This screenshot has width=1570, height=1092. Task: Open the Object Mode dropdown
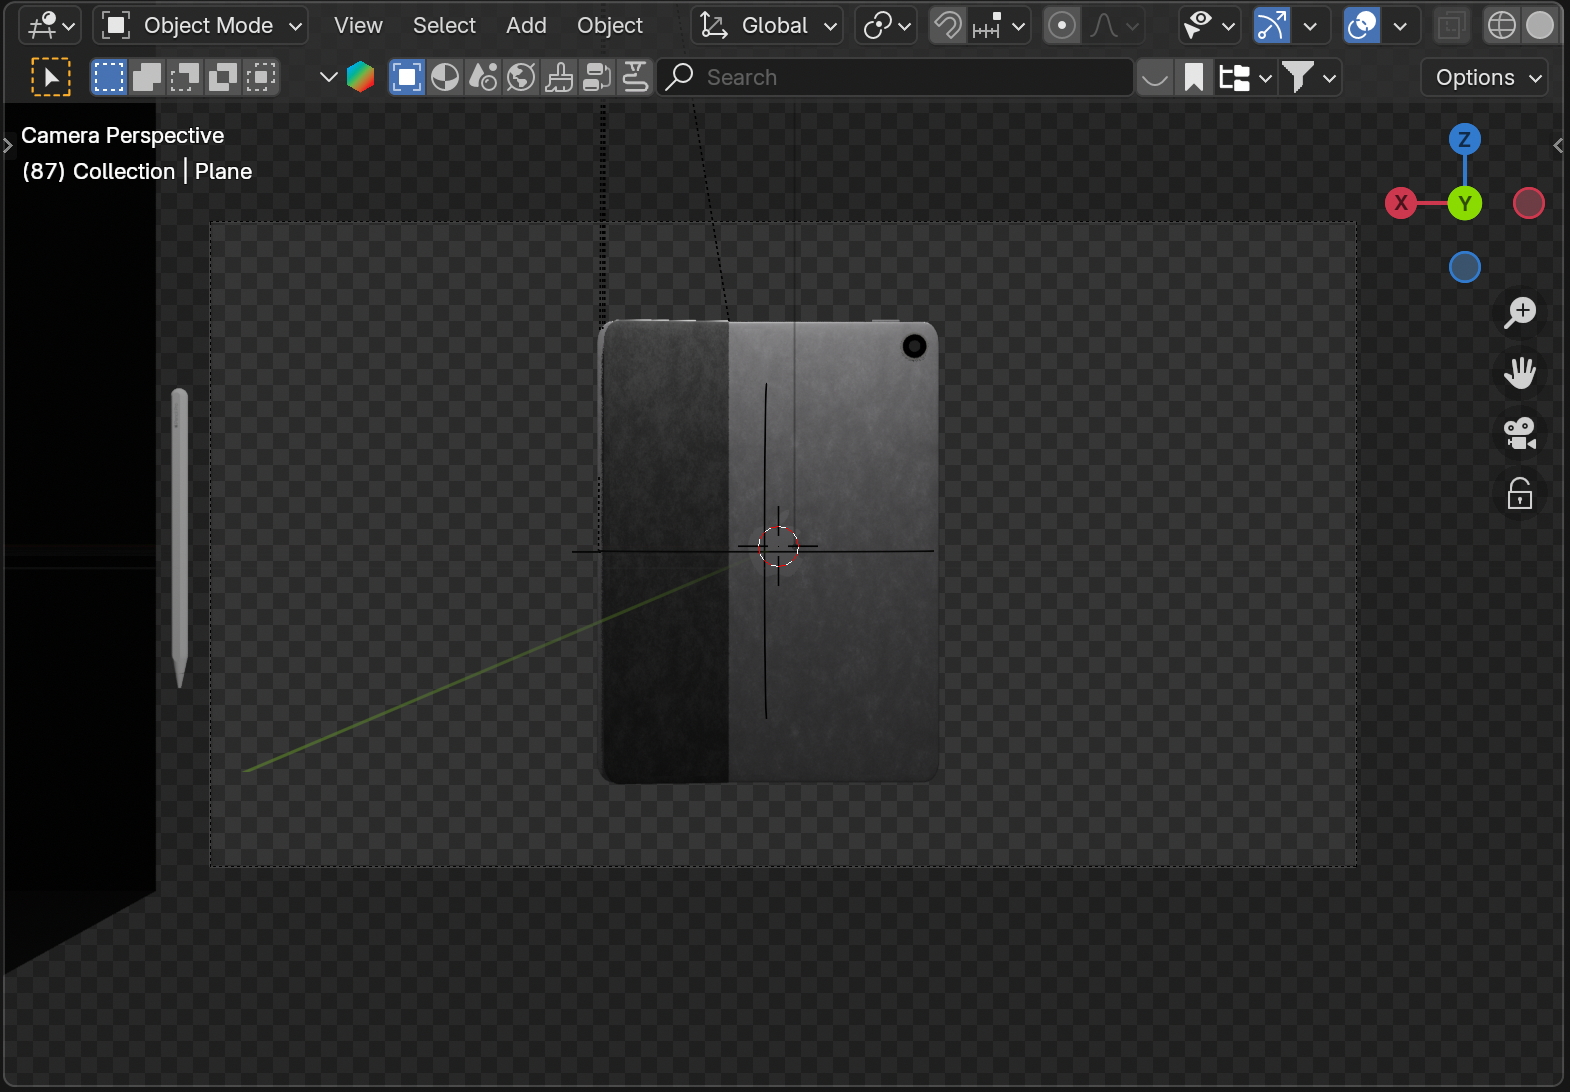[200, 26]
